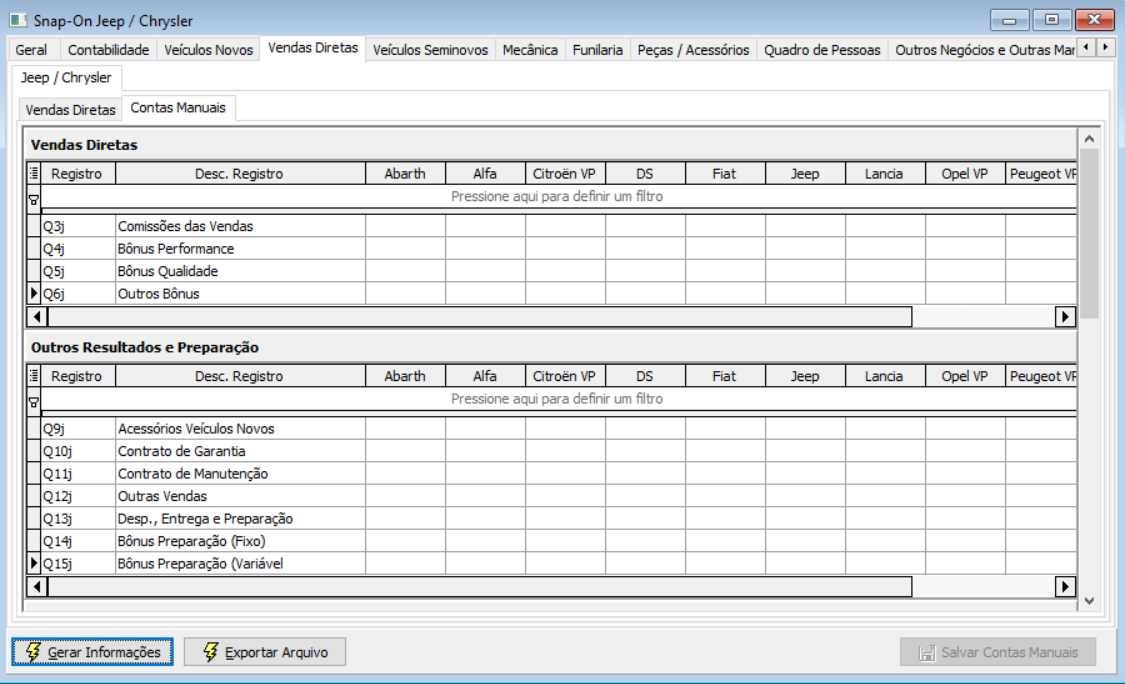Click Exportar Arquivo button
The image size is (1125, 684).
click(265, 652)
